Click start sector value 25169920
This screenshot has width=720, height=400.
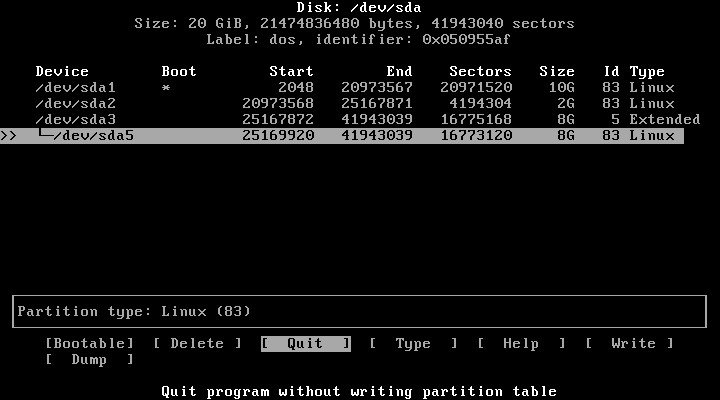(278, 135)
